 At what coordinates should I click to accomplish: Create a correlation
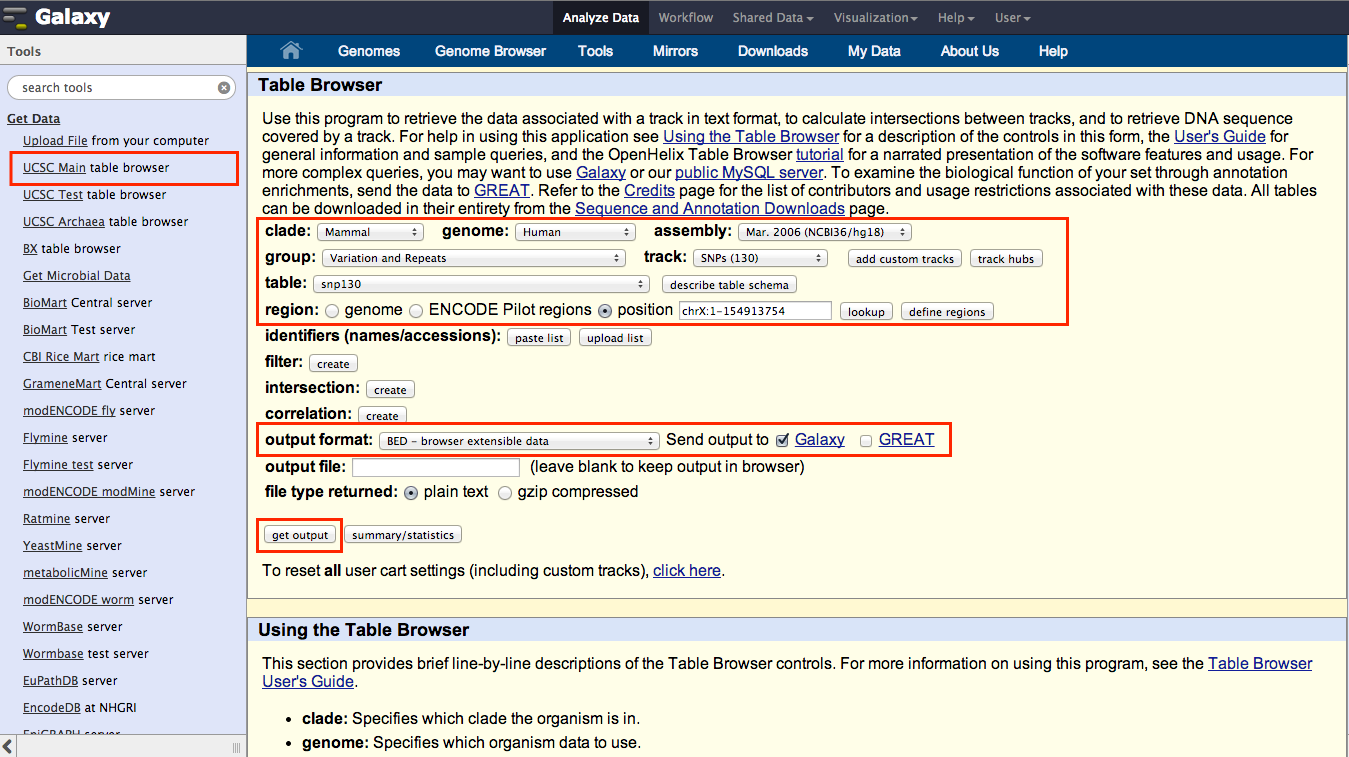pyautogui.click(x=382, y=416)
